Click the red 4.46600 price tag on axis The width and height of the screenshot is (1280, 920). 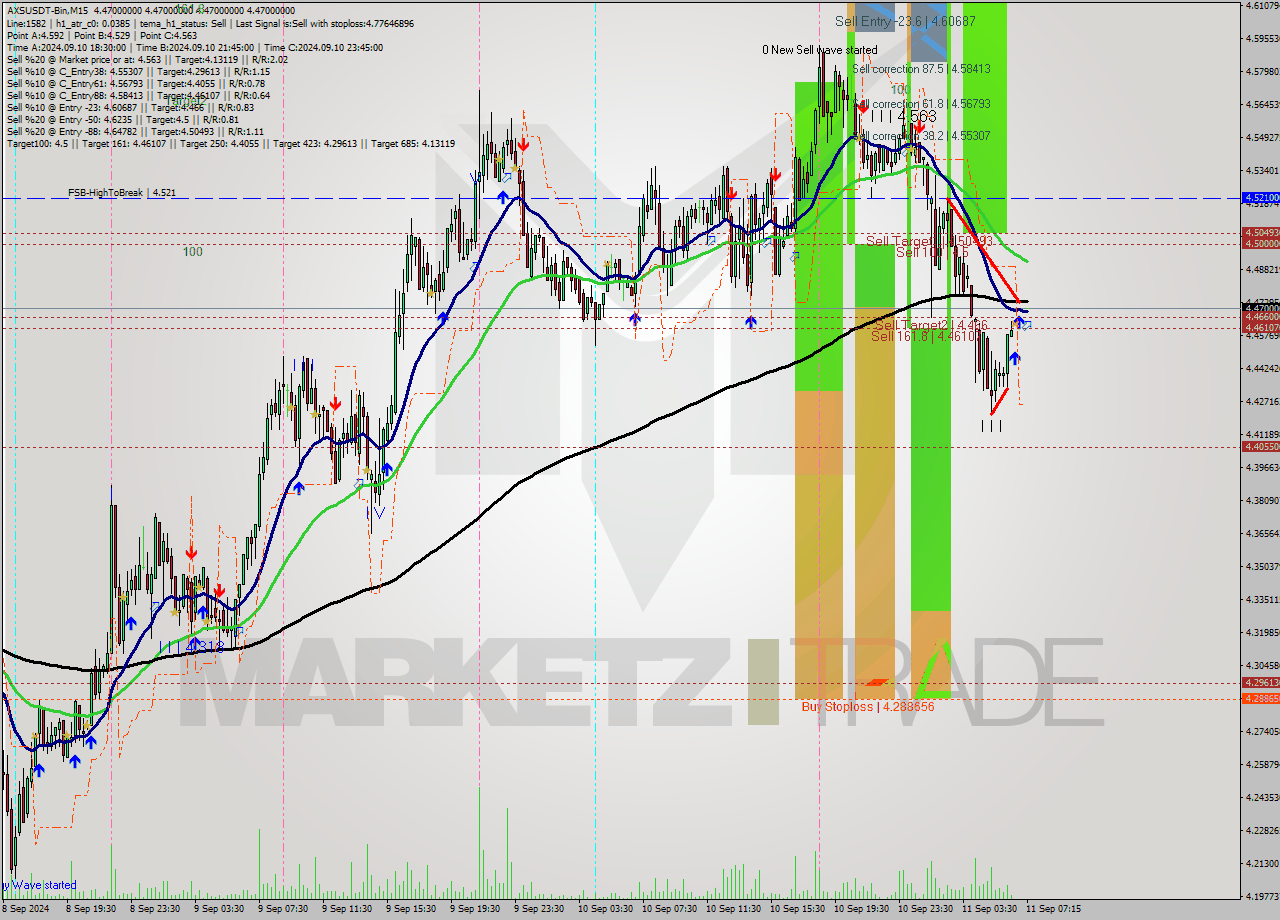point(1260,316)
